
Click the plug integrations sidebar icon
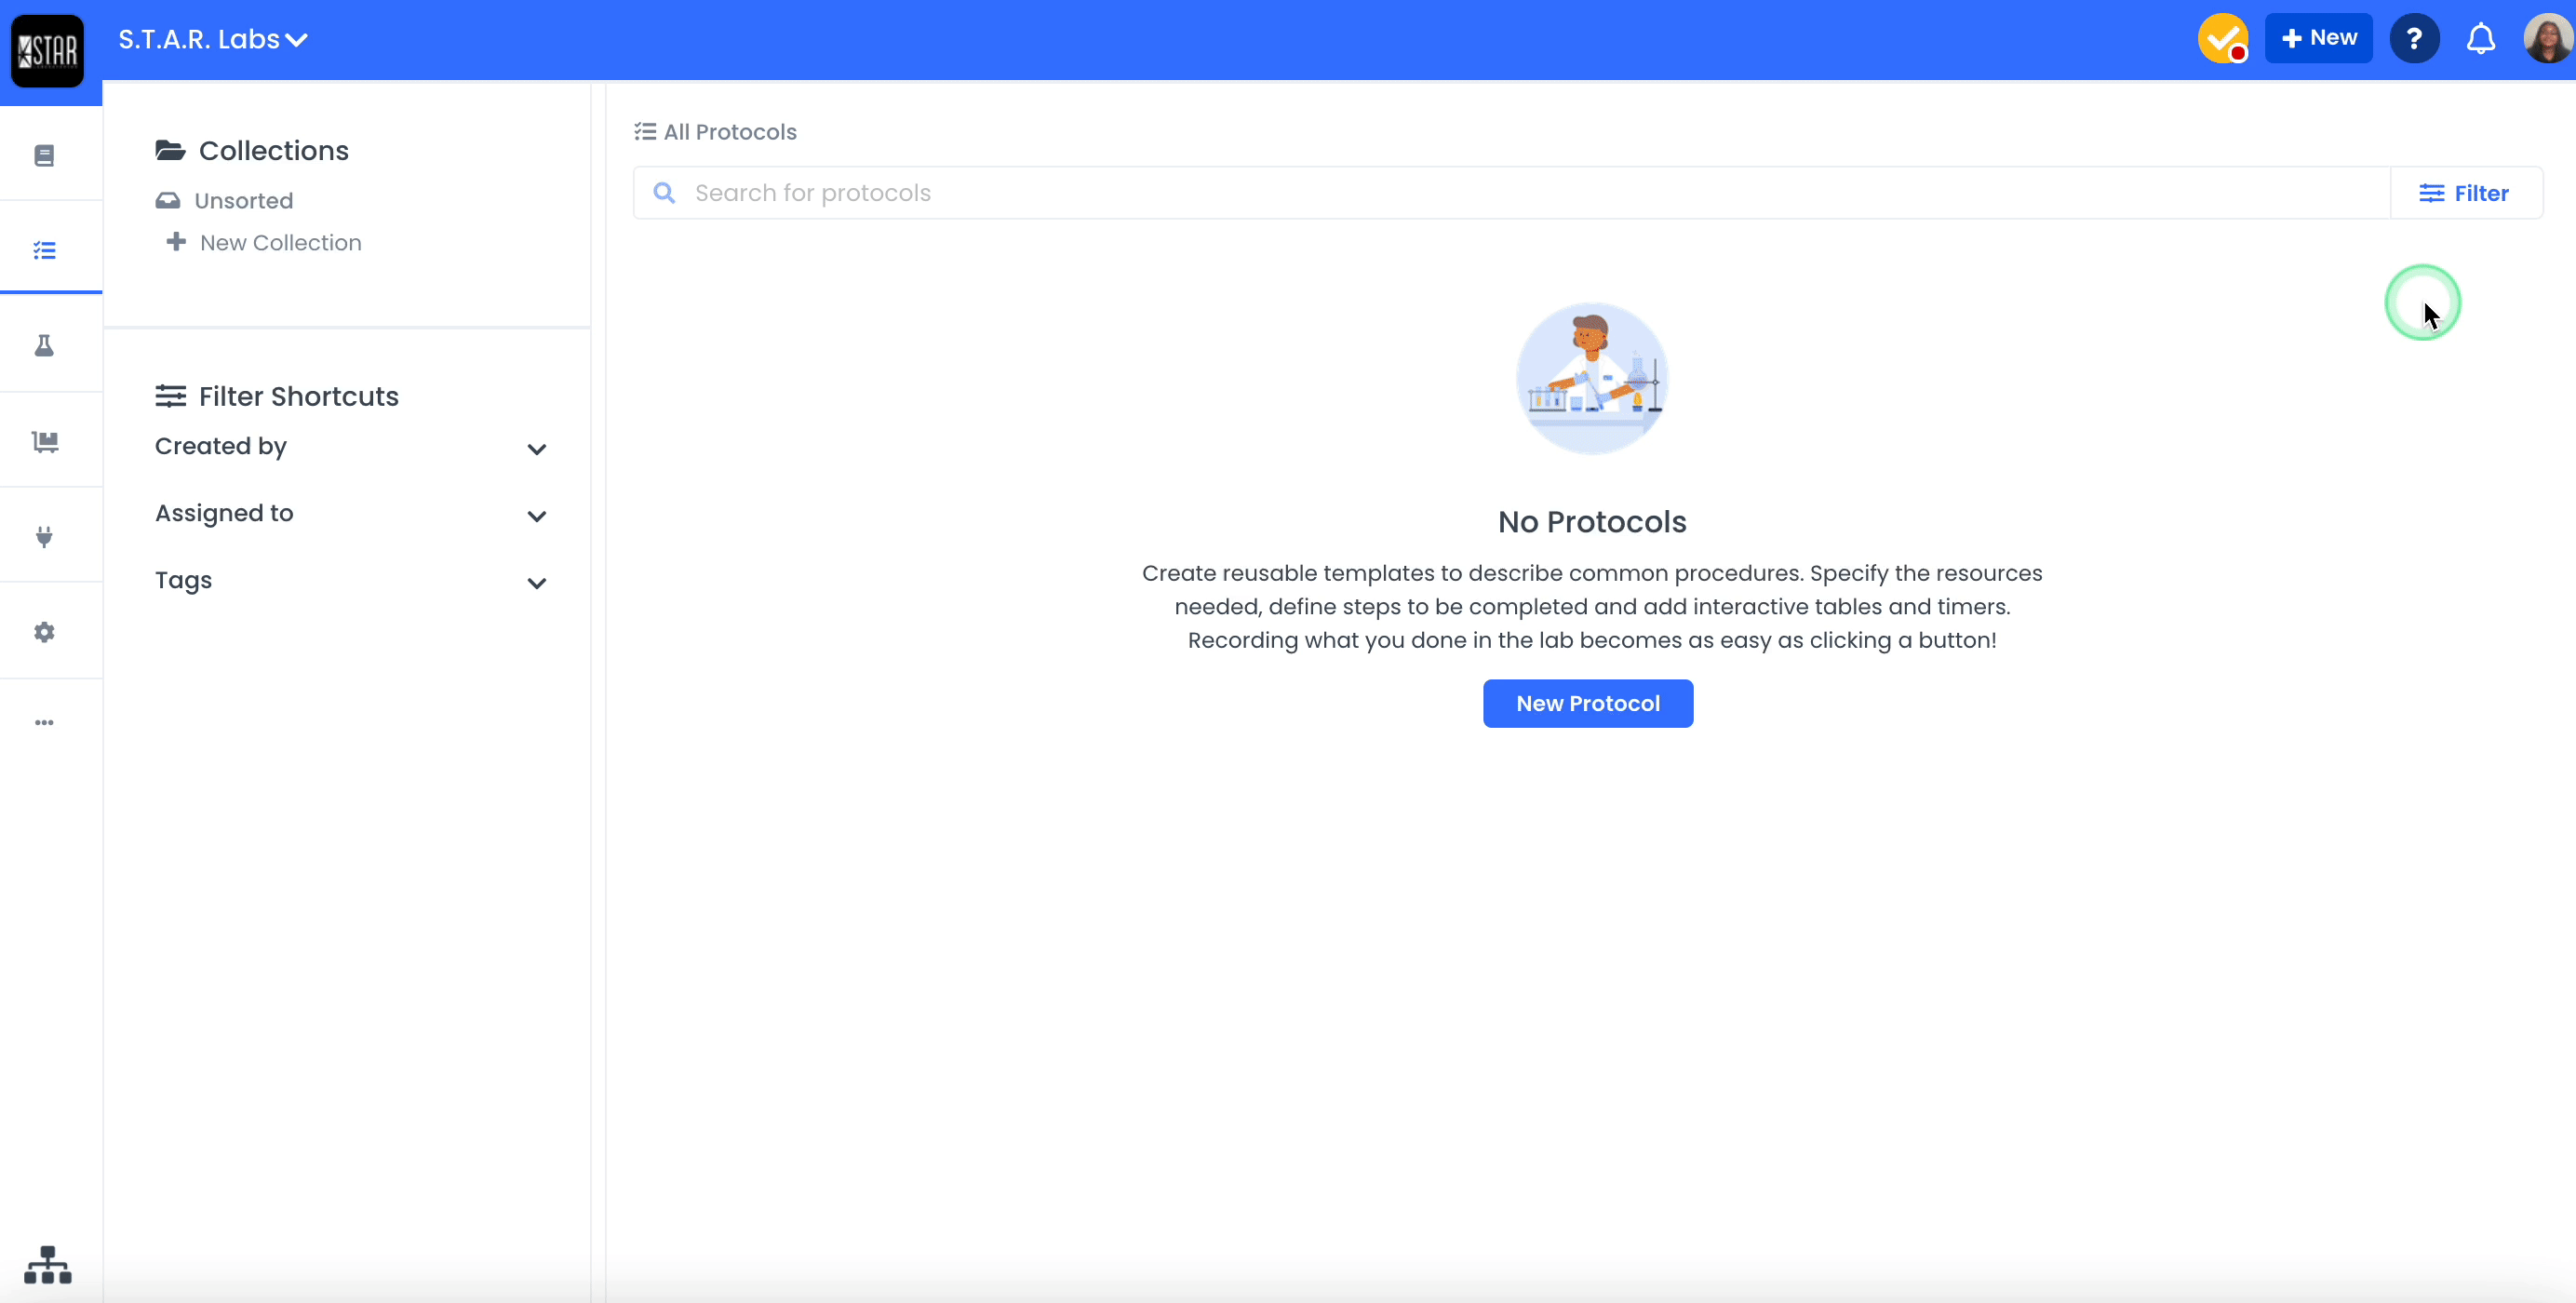44,537
